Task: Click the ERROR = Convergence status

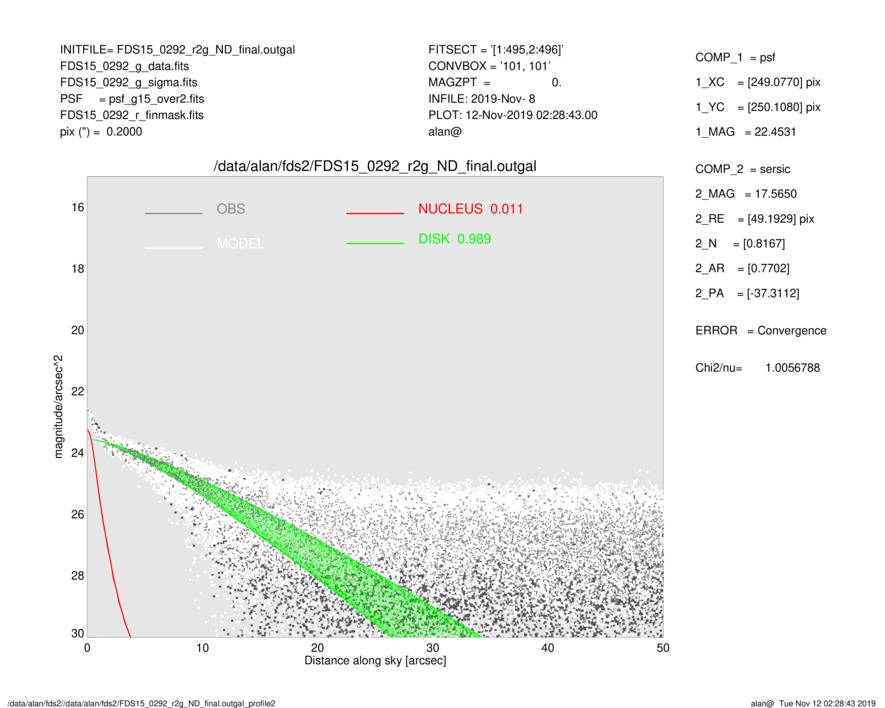Action: click(761, 331)
